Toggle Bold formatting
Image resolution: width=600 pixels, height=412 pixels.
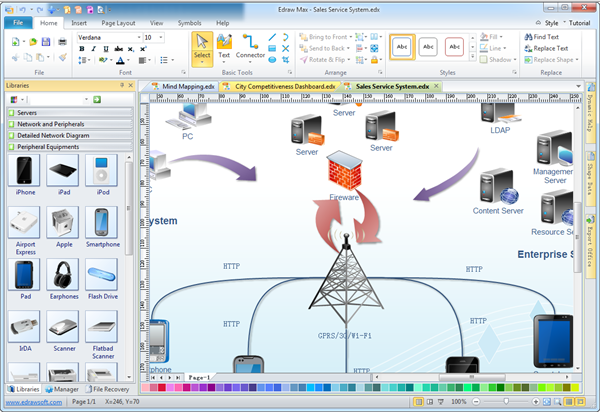[82, 49]
